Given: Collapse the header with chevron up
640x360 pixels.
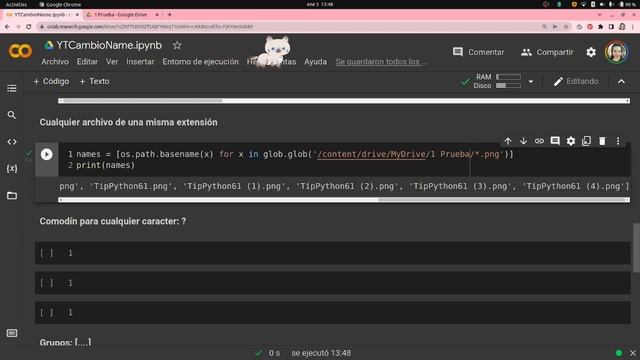Looking at the screenshot, I should pyautogui.click(x=621, y=82).
